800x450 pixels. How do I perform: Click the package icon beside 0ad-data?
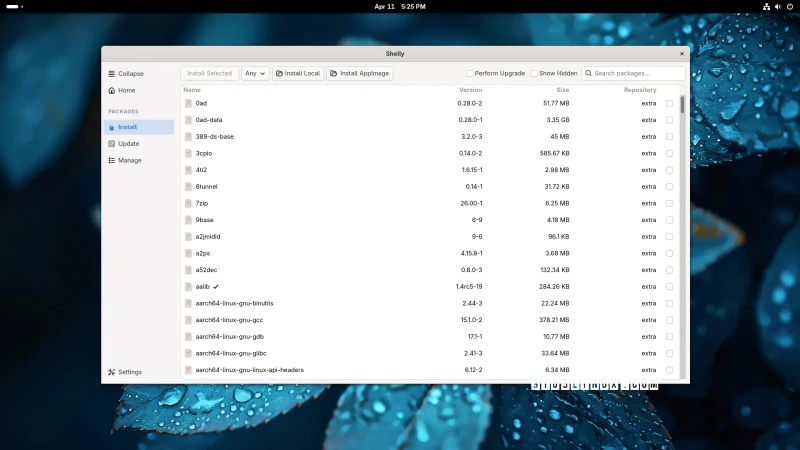click(188, 120)
